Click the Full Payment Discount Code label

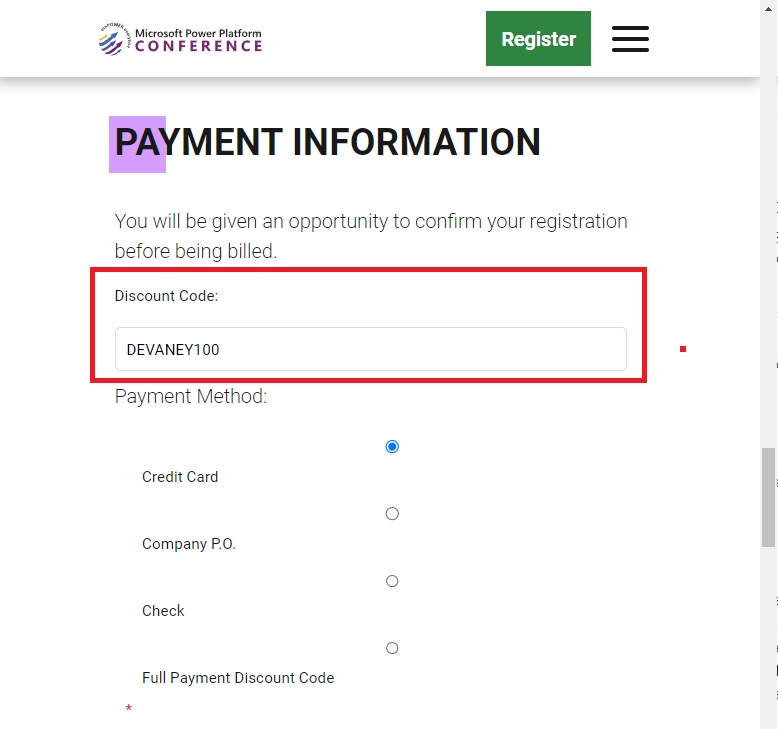(238, 678)
